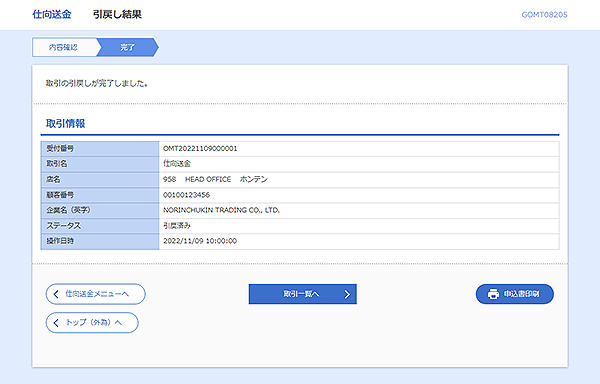The height and width of the screenshot is (384, 600).
Task: Select the 完了 step tab
Action: click(128, 47)
